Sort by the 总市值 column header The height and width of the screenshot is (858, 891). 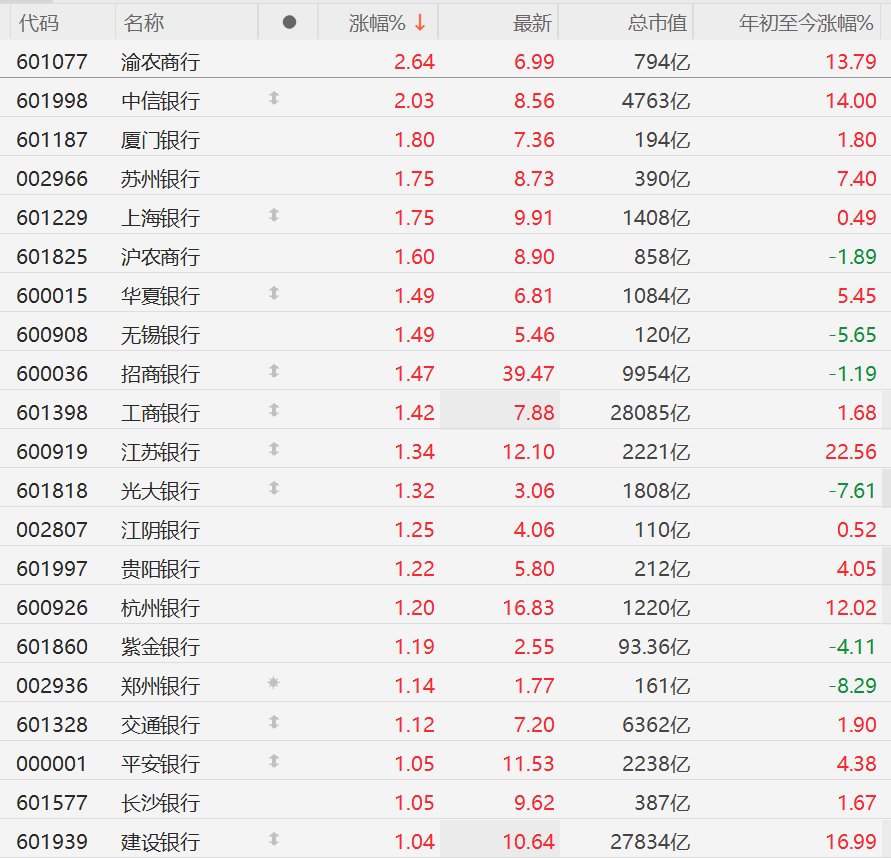click(x=657, y=23)
